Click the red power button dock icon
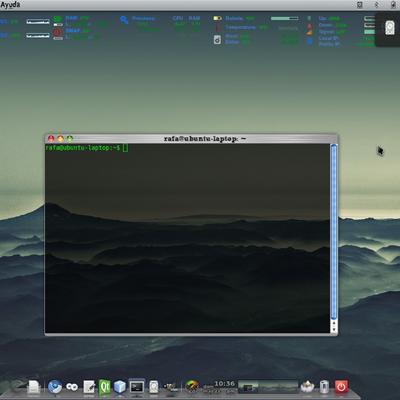This screenshot has width=400, height=400. coord(341,387)
